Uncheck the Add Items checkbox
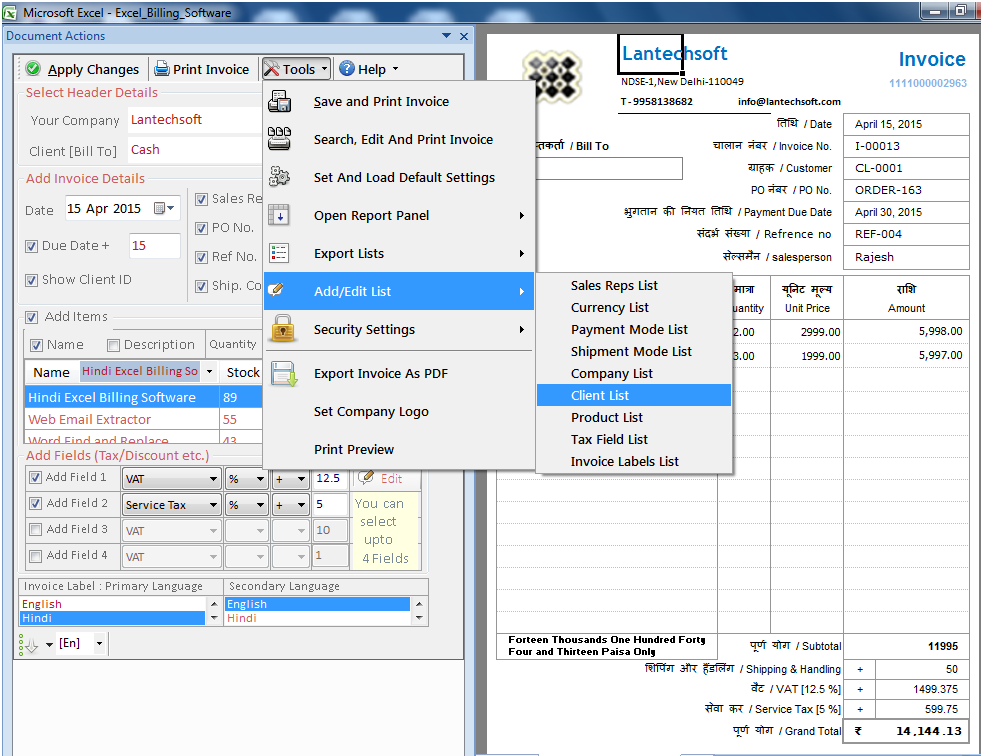 pos(31,317)
